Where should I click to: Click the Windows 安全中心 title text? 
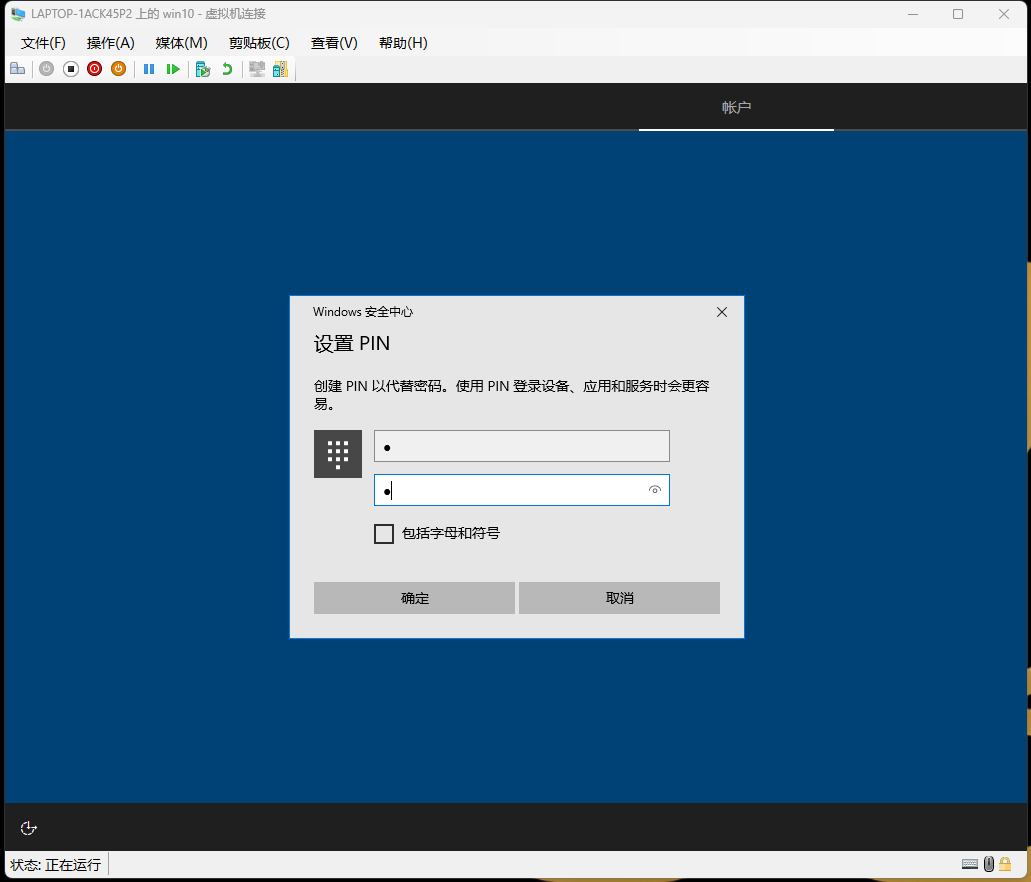tap(363, 312)
